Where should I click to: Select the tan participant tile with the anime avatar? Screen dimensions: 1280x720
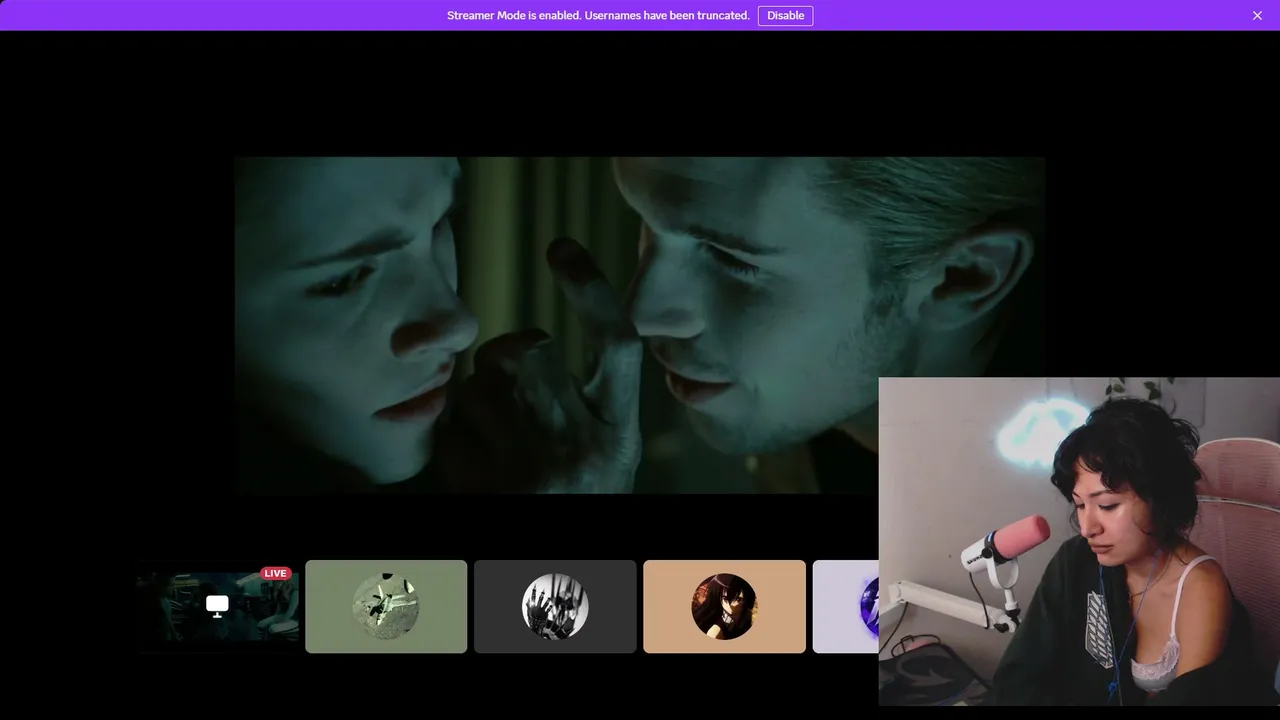coord(724,606)
